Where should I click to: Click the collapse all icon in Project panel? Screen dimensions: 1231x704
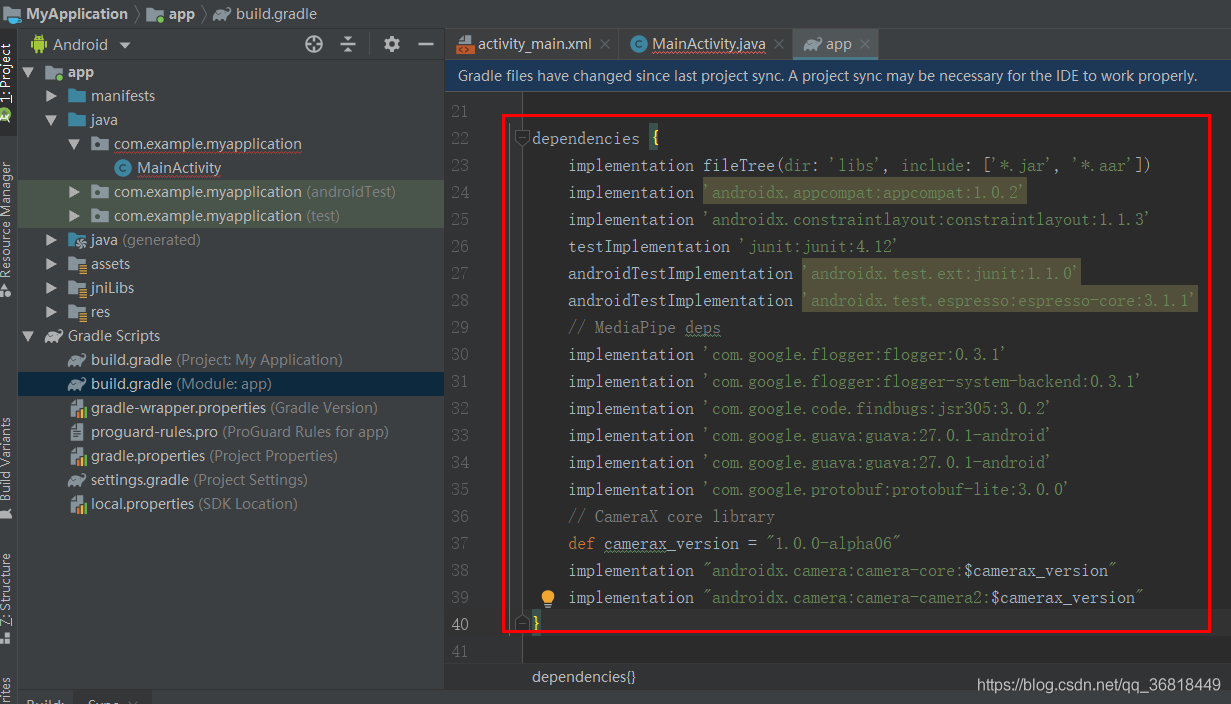(x=348, y=44)
